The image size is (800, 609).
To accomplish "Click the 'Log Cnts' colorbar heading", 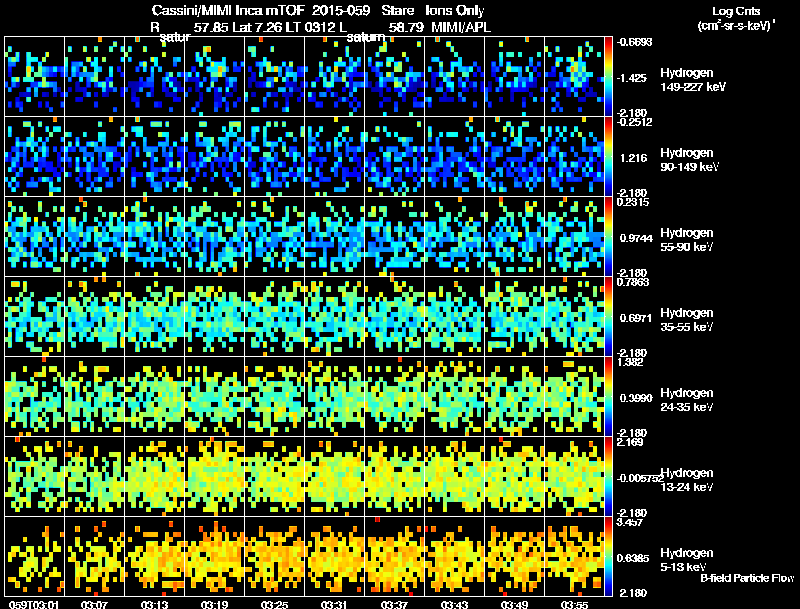I will pos(736,11).
